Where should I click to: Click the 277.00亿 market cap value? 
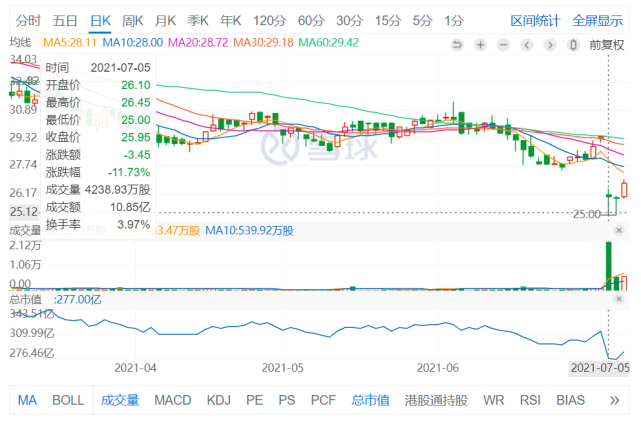[78, 300]
